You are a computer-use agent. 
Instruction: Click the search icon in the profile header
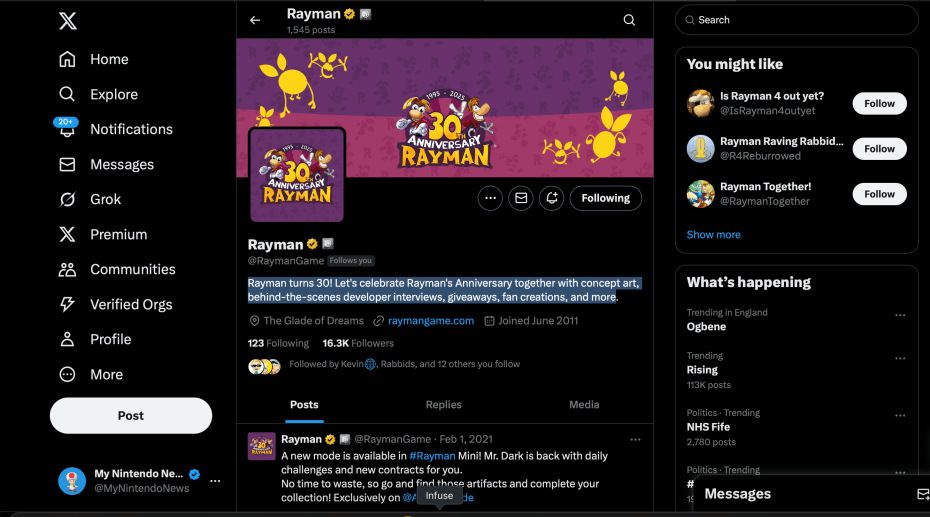coord(629,20)
